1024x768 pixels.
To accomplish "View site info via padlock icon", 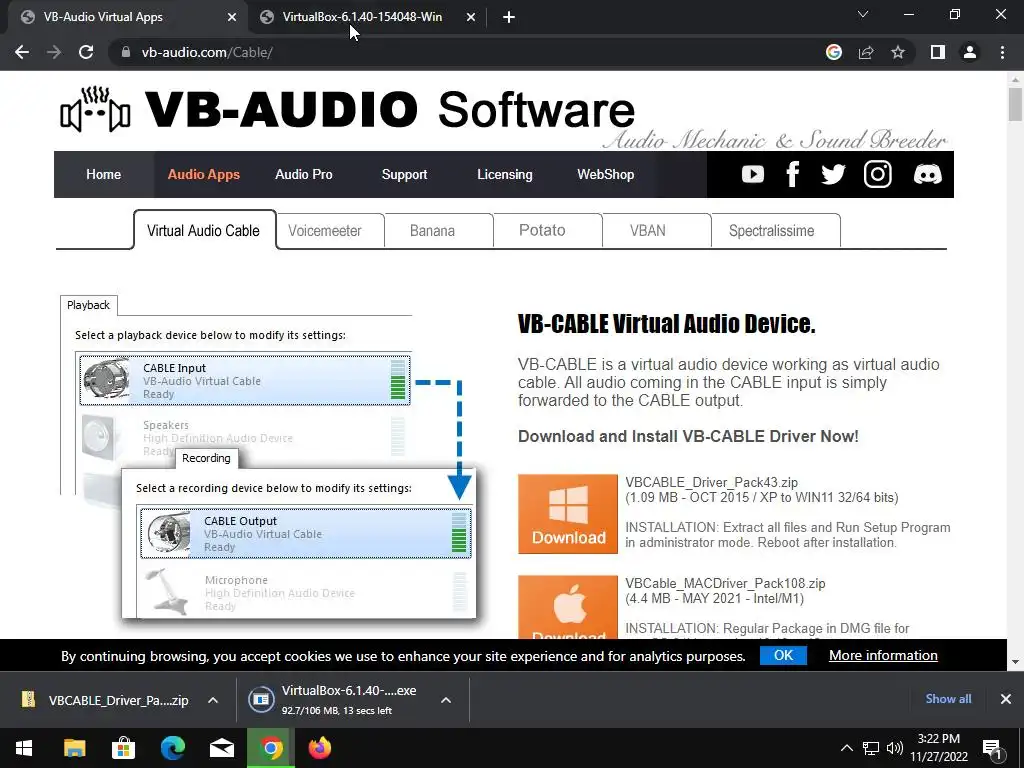I will pyautogui.click(x=125, y=52).
